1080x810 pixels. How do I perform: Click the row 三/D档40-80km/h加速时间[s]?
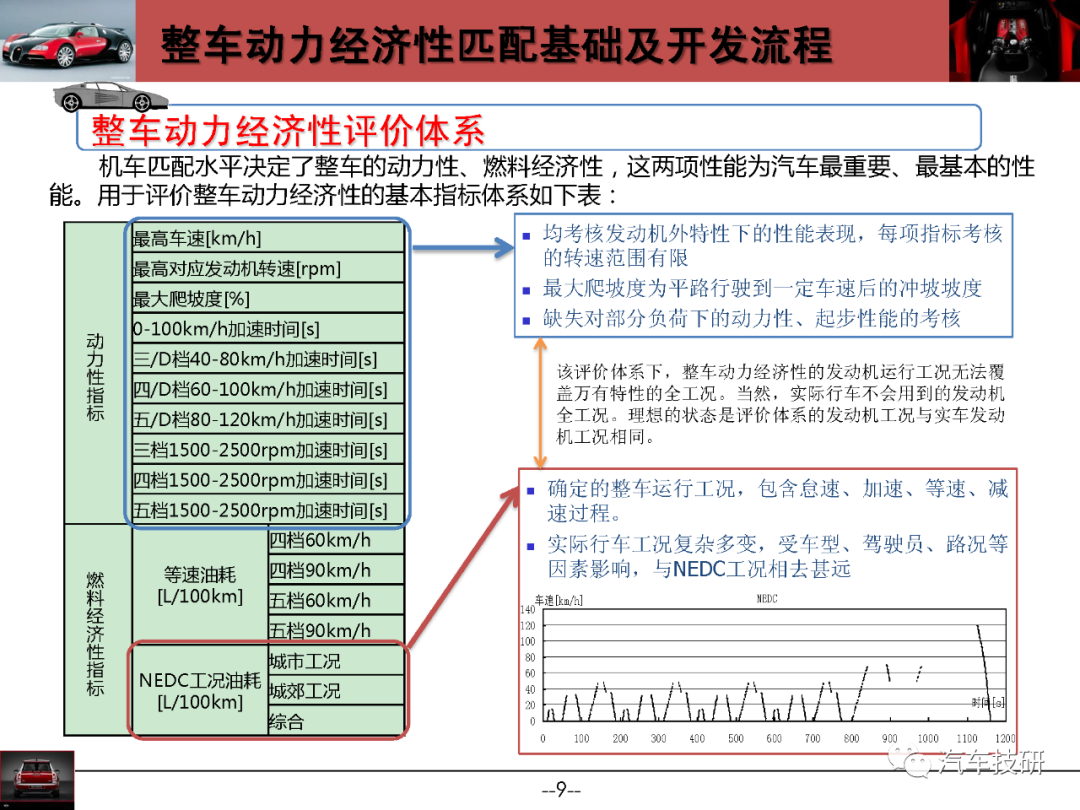pyautogui.click(x=268, y=359)
